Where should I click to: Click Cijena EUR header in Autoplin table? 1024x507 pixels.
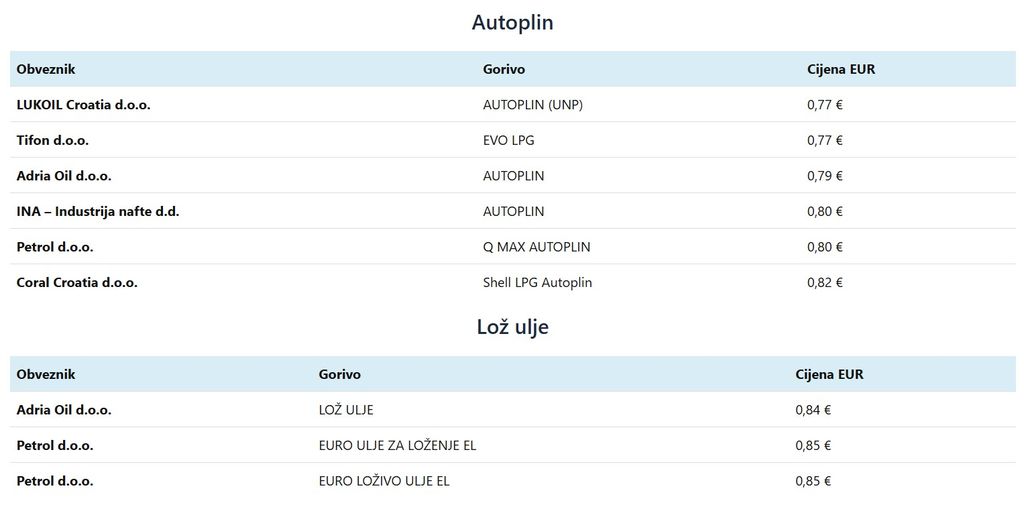point(841,69)
